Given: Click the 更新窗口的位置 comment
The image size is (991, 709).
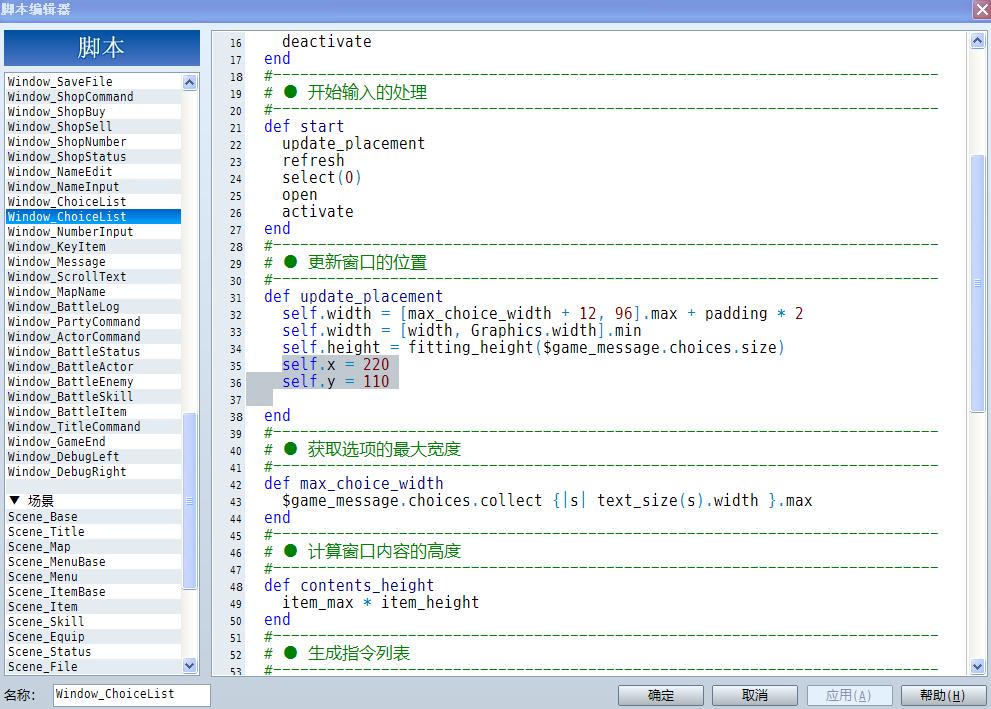Looking at the screenshot, I should point(367,262).
